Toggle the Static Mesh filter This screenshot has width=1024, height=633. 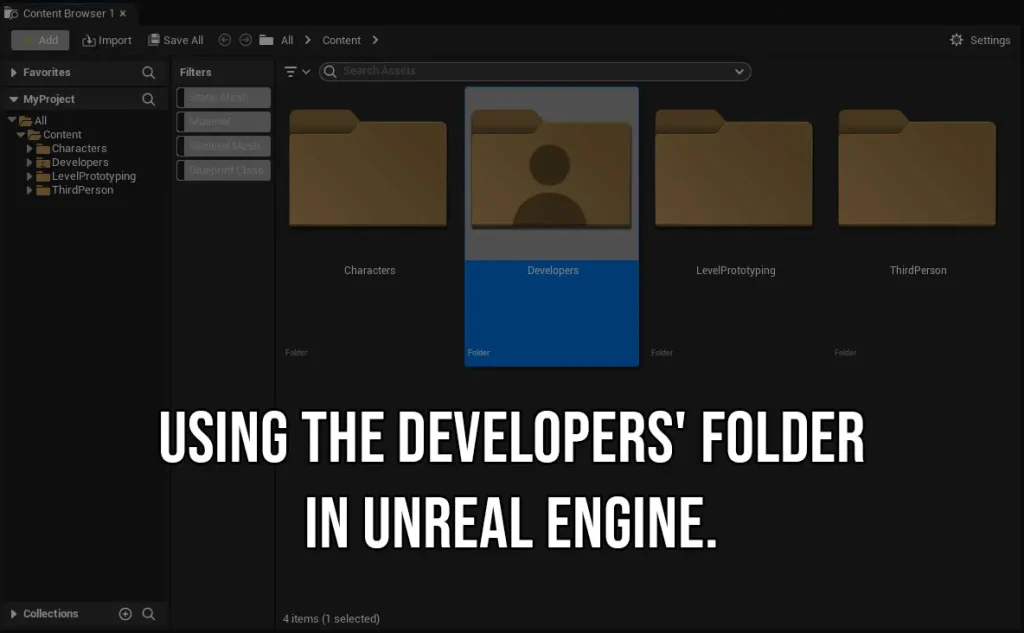(x=224, y=97)
